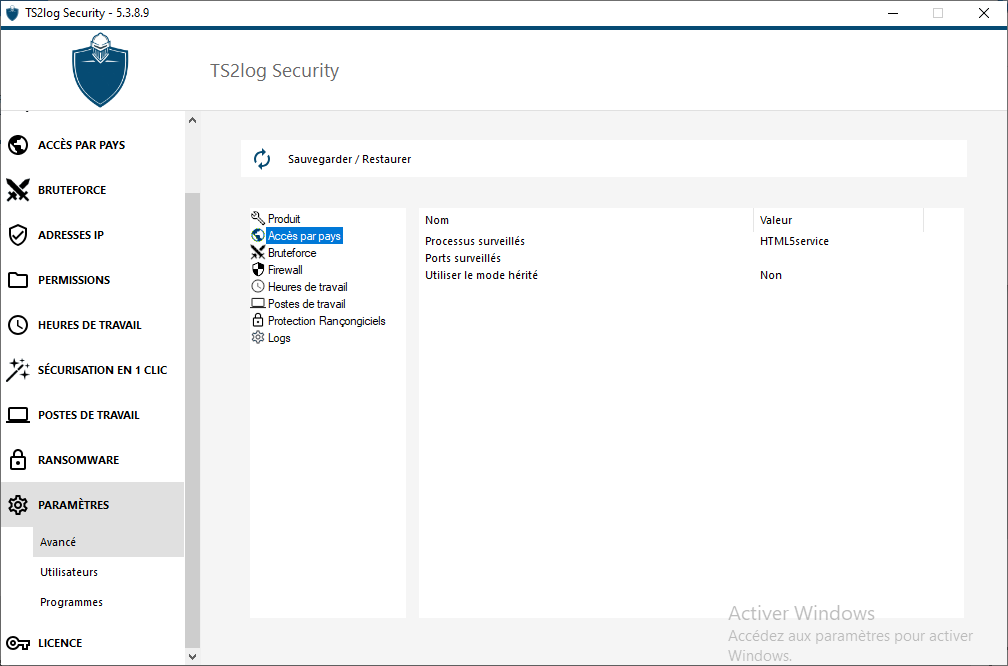Click the sidebar scrollbar thumb
1008x666 pixels.
[192, 420]
